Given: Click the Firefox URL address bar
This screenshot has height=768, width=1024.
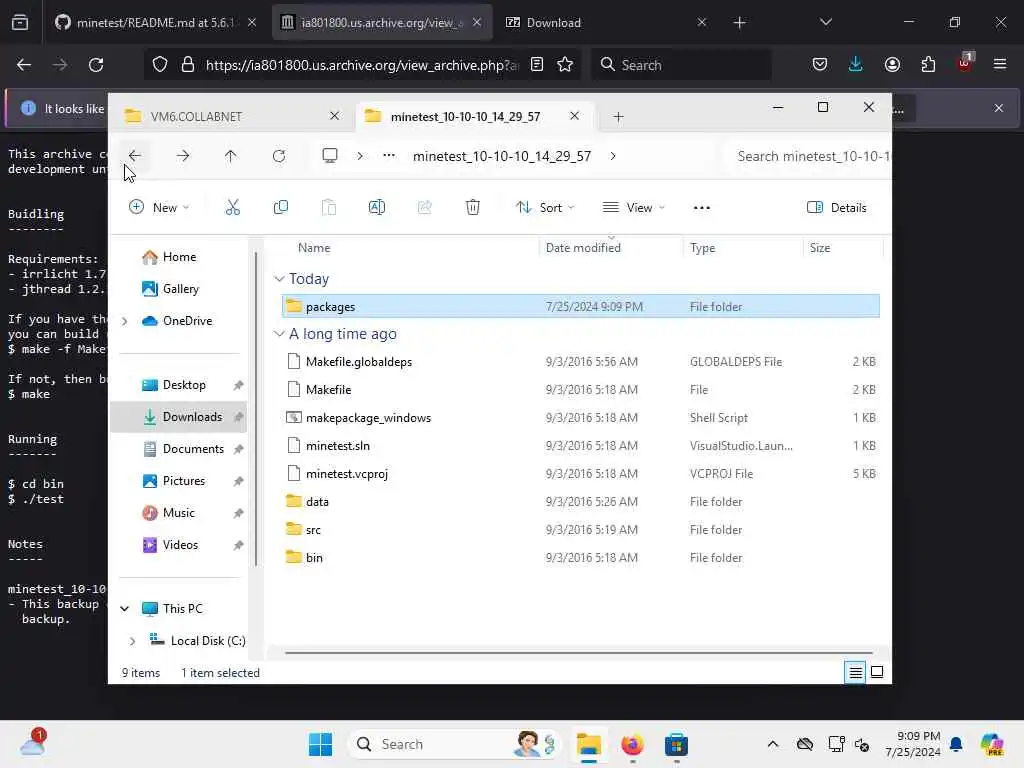Looking at the screenshot, I should pos(362,65).
